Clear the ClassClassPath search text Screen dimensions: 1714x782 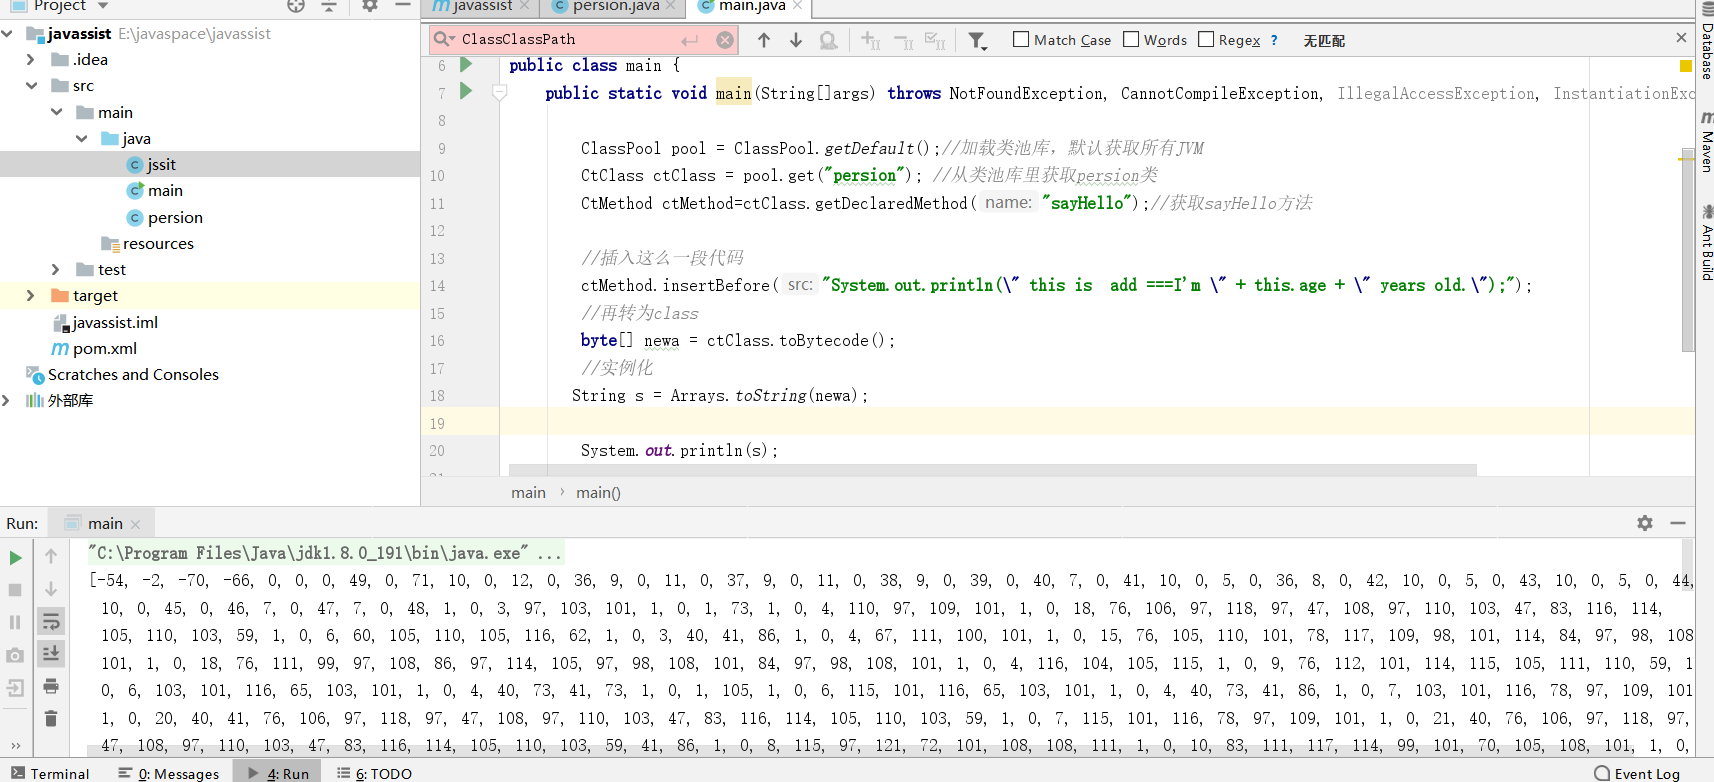tap(725, 40)
